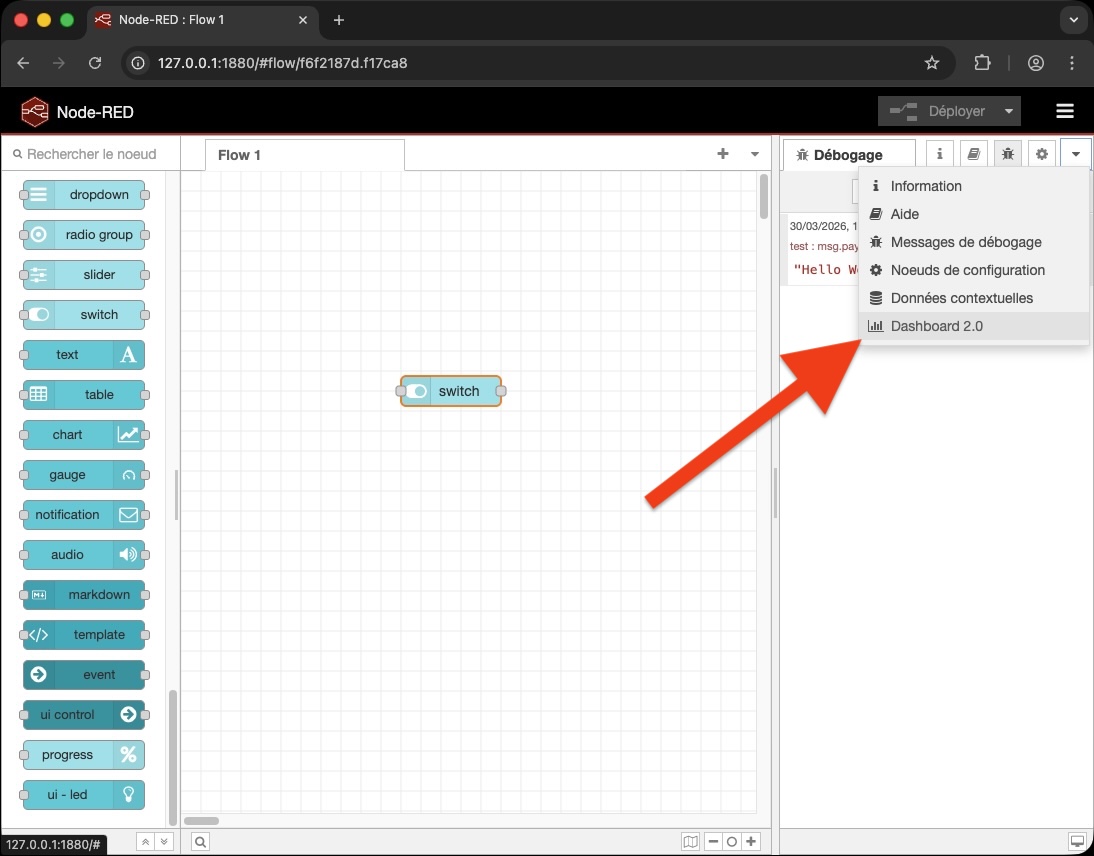Viewport: 1094px width, 856px height.
Task: Open the sidebar panel dropdown arrow
Action: tap(1075, 153)
